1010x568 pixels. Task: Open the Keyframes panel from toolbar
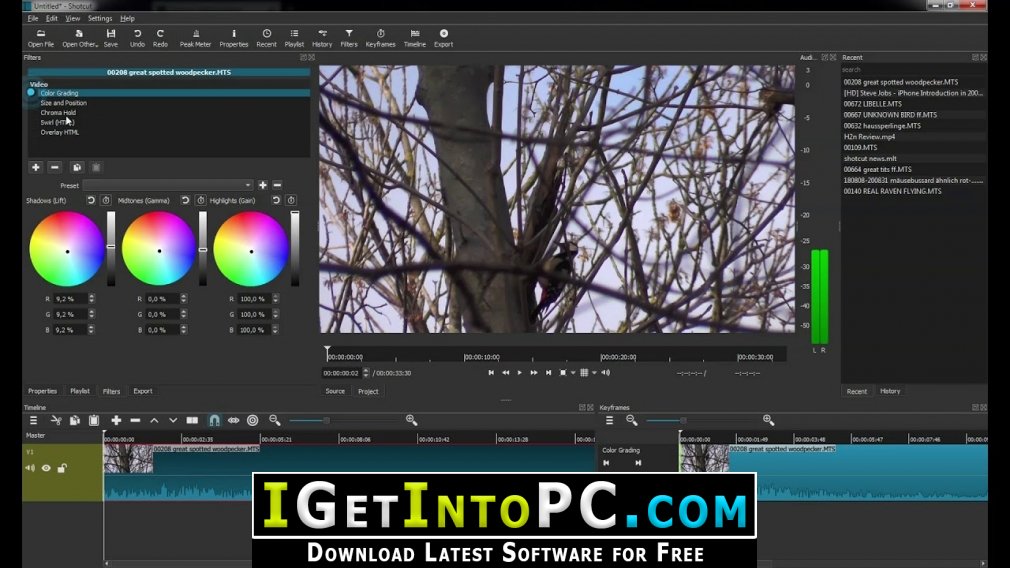[x=380, y=38]
